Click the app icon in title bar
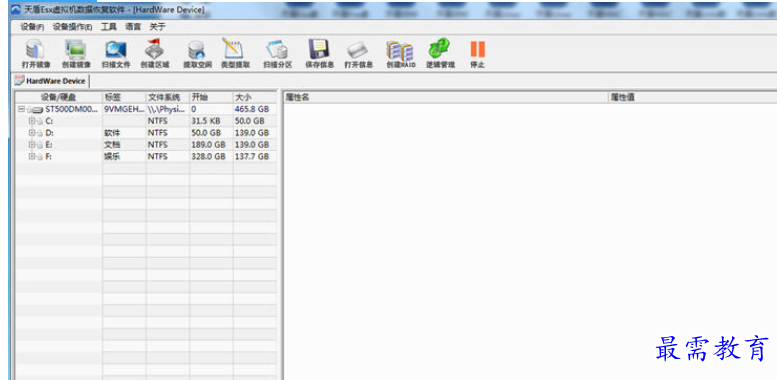Screen dimensions: 777x380 tap(16, 9)
